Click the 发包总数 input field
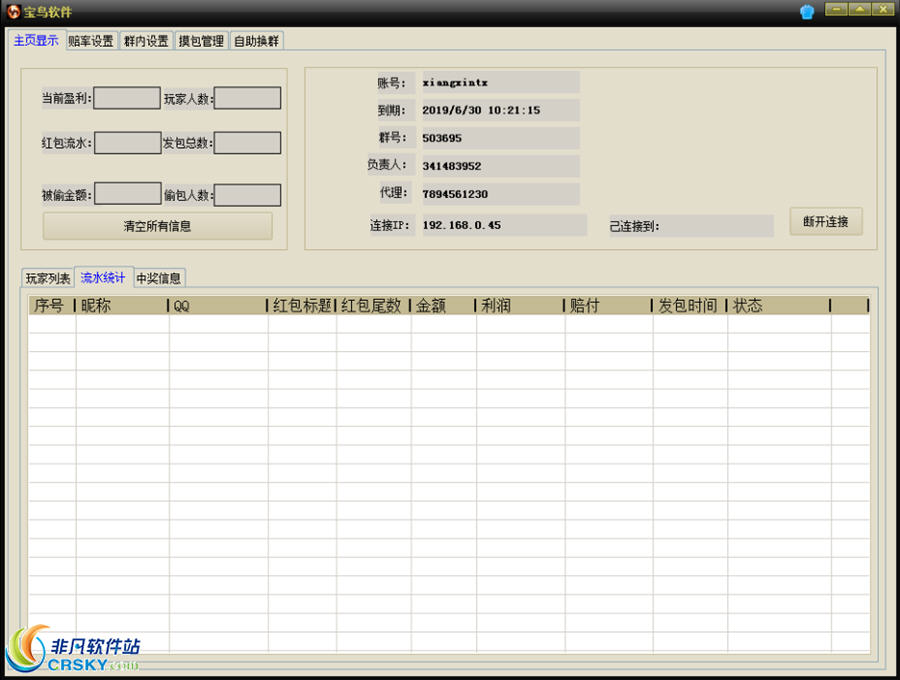This screenshot has width=900, height=680. (x=247, y=143)
